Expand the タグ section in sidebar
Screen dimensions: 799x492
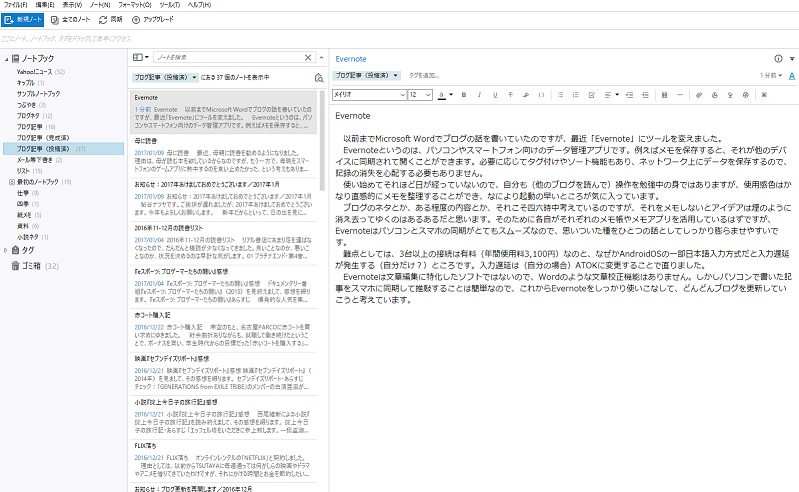6,250
